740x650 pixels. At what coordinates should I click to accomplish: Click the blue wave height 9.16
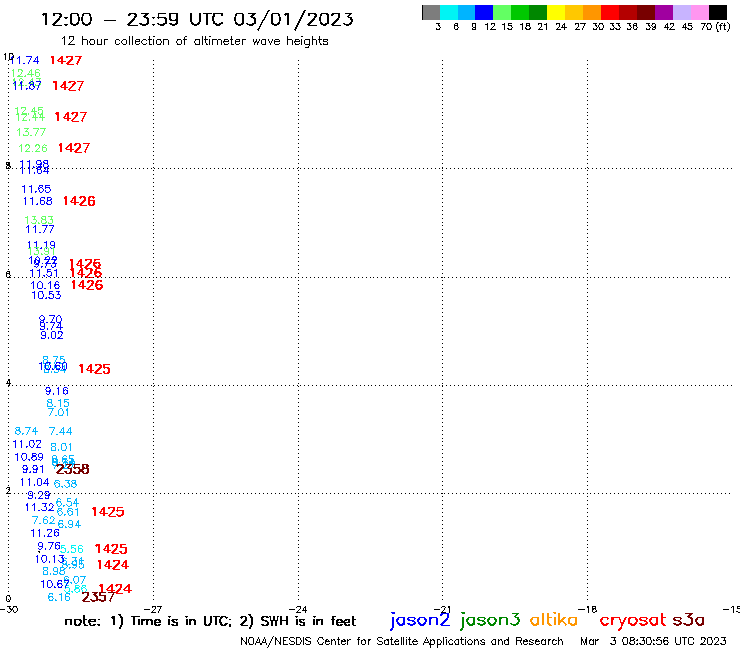coord(57,391)
